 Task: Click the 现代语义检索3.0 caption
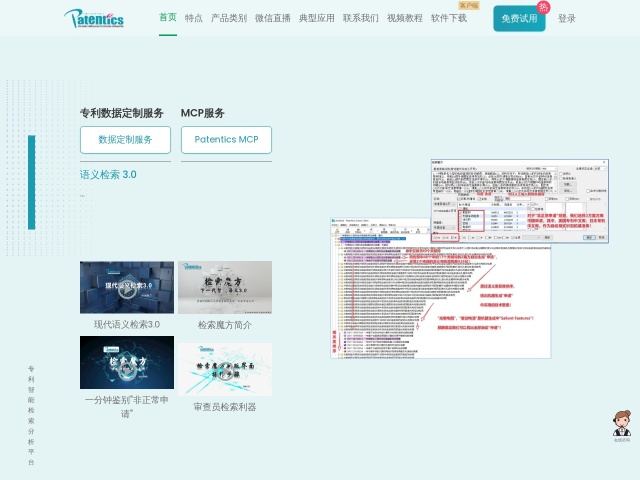point(127,324)
